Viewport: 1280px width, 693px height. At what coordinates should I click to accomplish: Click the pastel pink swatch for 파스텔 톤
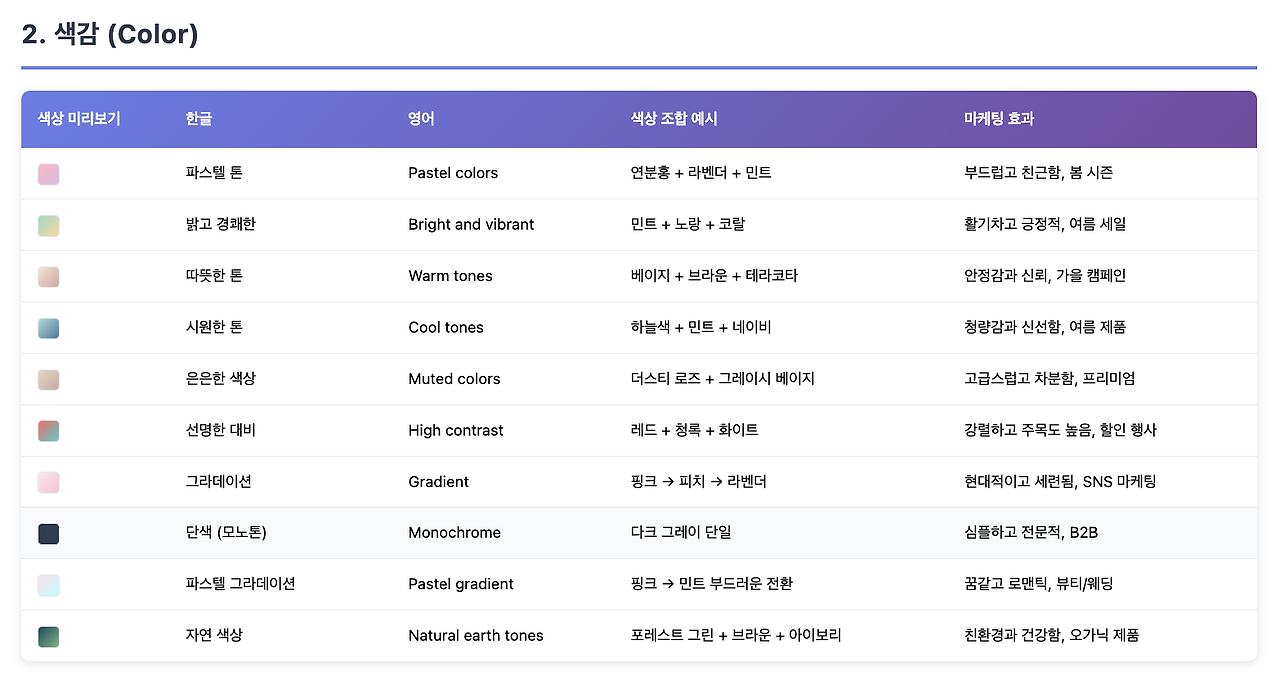coord(49,174)
